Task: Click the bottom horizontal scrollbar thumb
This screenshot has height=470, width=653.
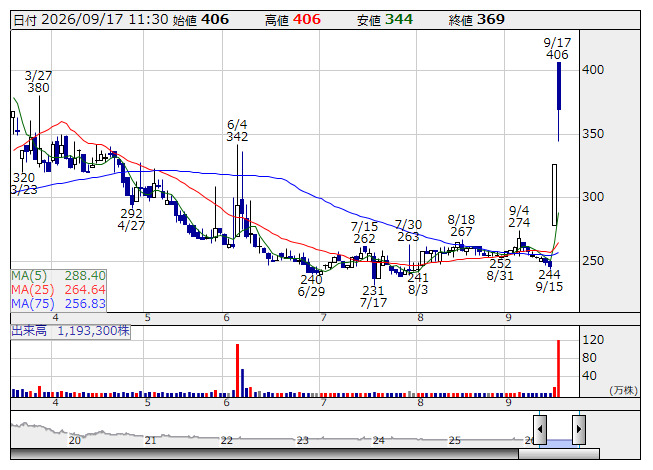Action: tap(559, 454)
